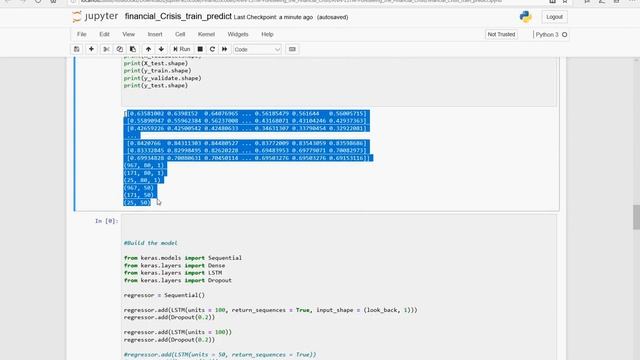Viewport: 640px width, 360px height.
Task: Click the Python logo icon
Action: [526, 17]
